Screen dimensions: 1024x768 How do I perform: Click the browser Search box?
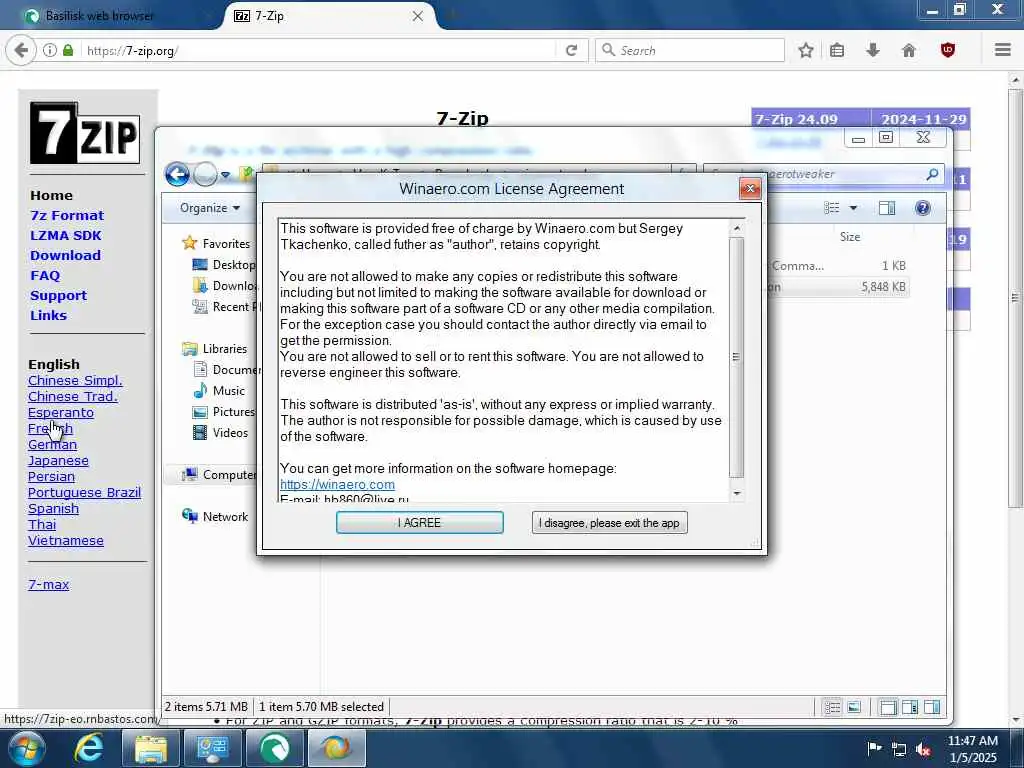click(x=690, y=50)
